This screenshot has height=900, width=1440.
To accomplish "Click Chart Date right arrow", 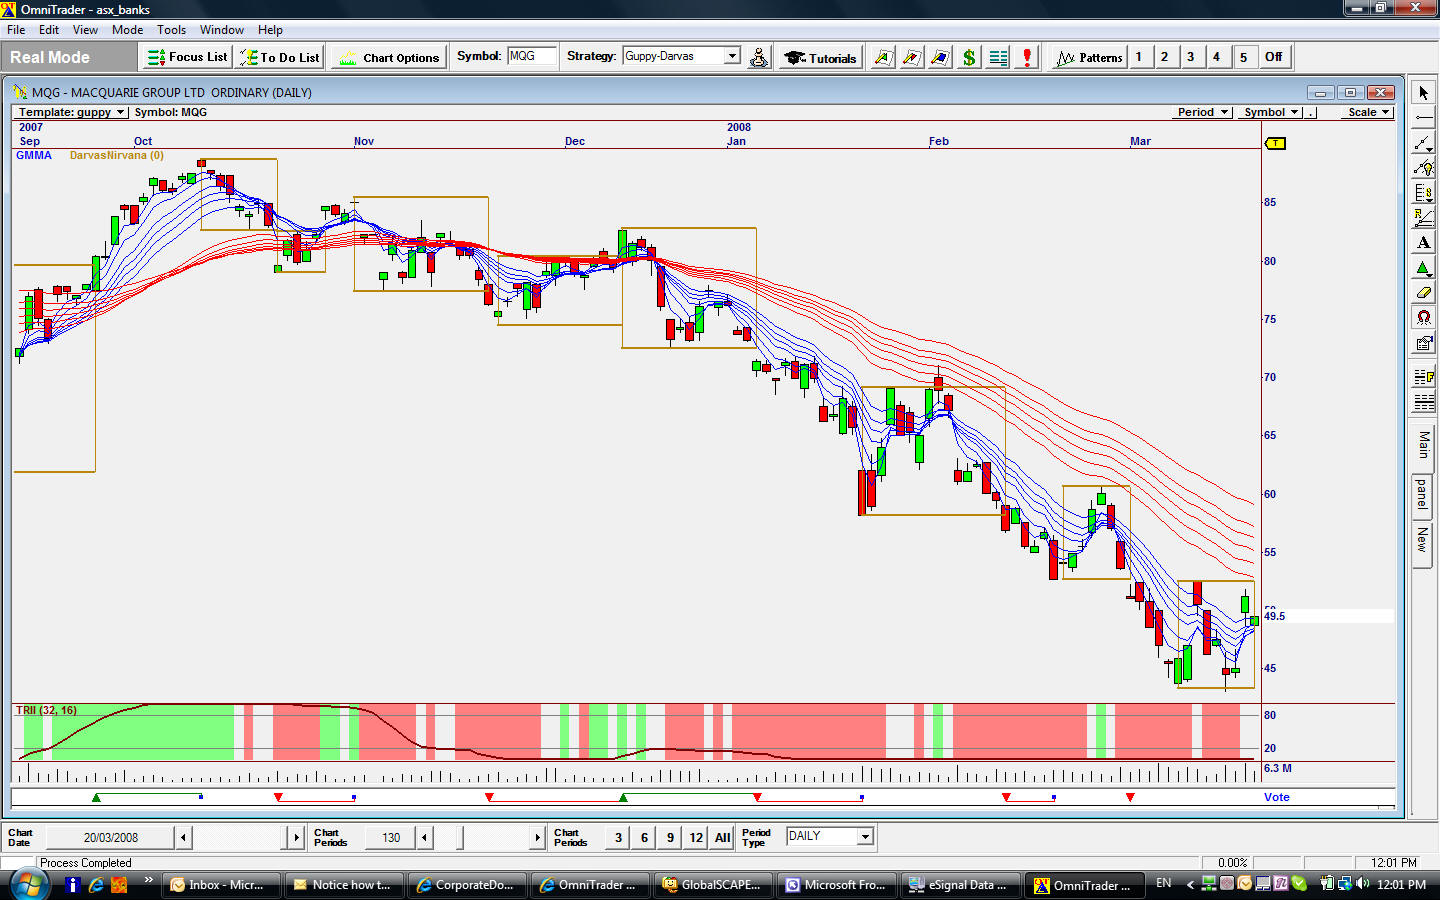I will pyautogui.click(x=296, y=837).
